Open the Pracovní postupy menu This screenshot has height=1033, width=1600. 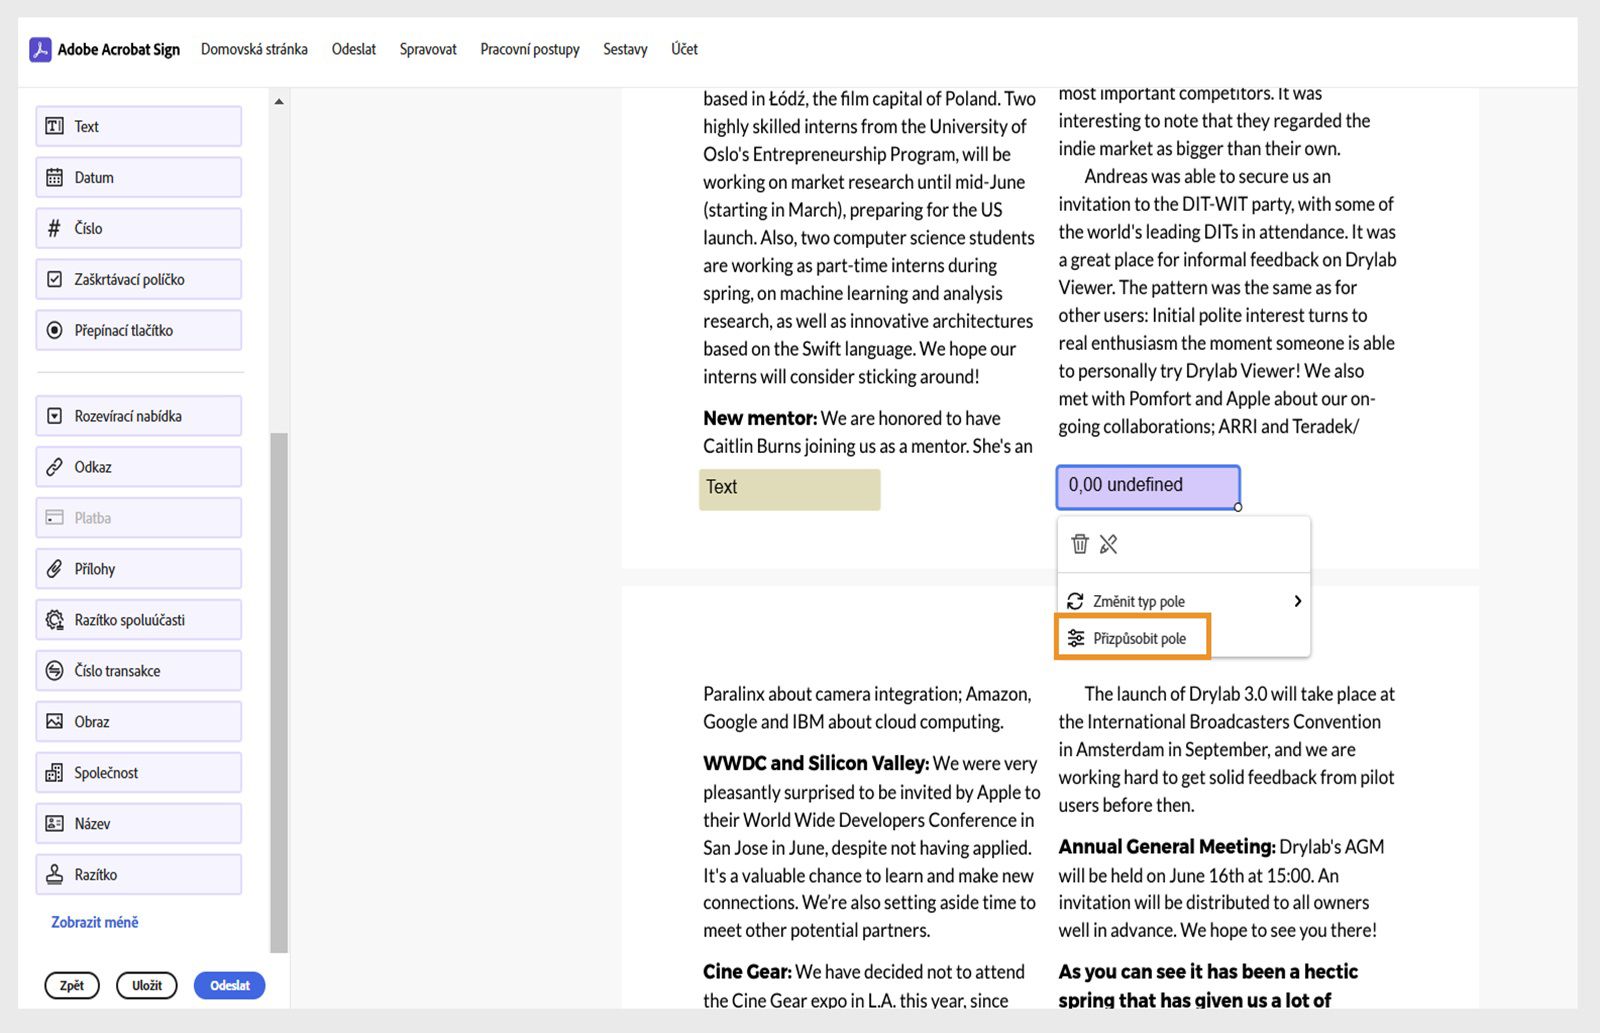pyautogui.click(x=530, y=49)
